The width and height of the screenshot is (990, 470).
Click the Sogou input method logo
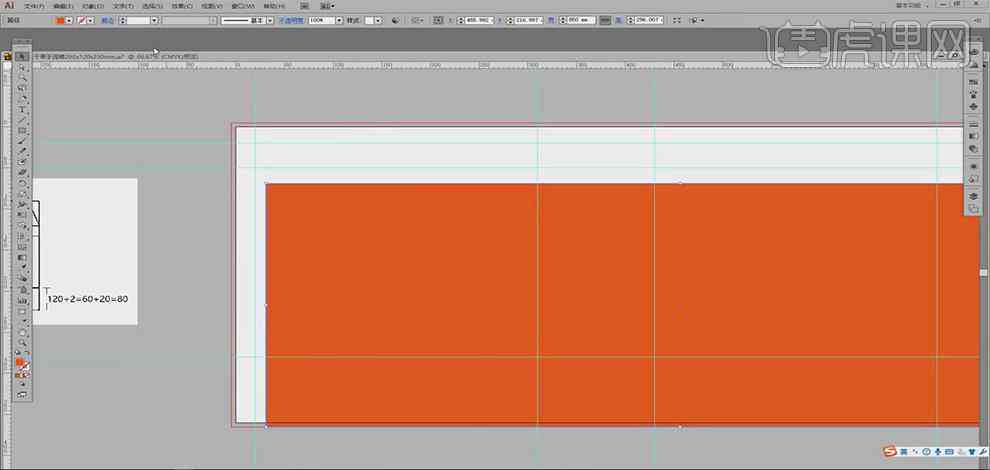[x=889, y=451]
